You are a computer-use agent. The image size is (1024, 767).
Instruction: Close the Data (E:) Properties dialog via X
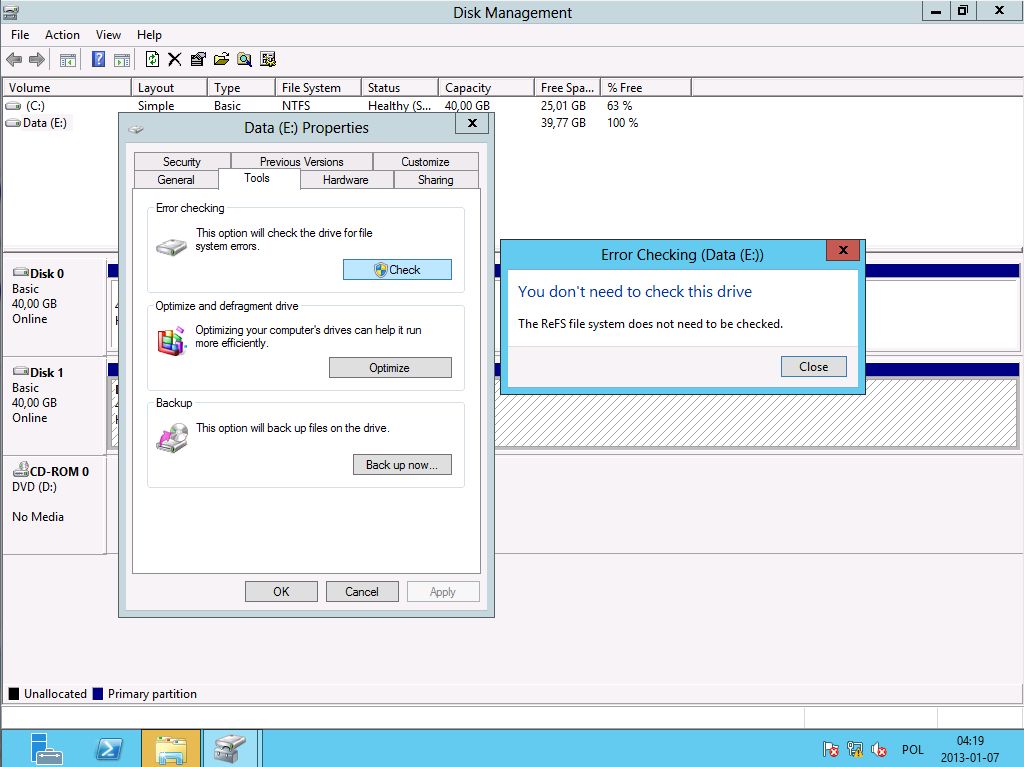[473, 123]
